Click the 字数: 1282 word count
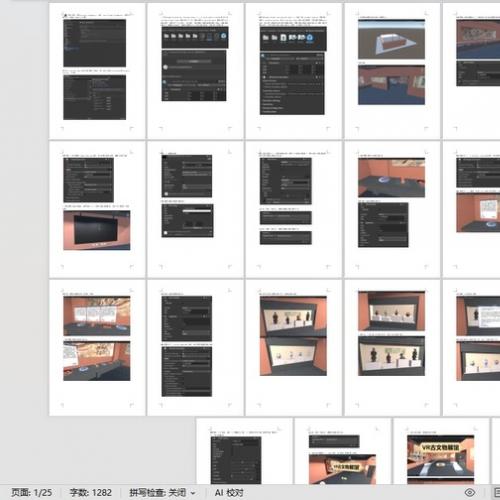500x500 pixels. pos(90,493)
